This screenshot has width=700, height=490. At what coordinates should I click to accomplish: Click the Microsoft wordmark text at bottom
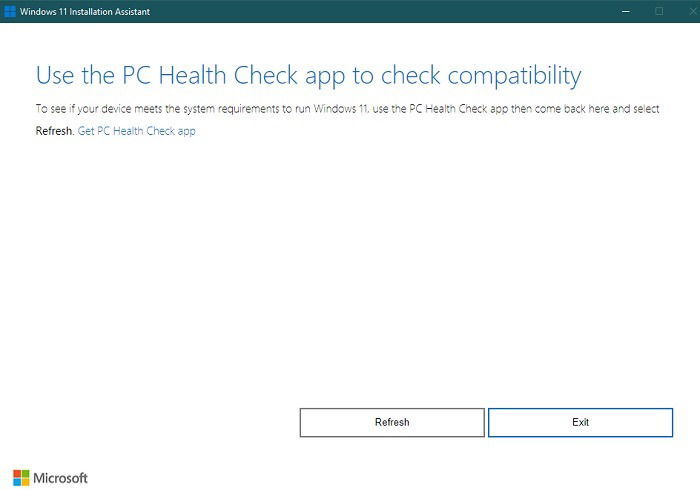click(x=60, y=478)
